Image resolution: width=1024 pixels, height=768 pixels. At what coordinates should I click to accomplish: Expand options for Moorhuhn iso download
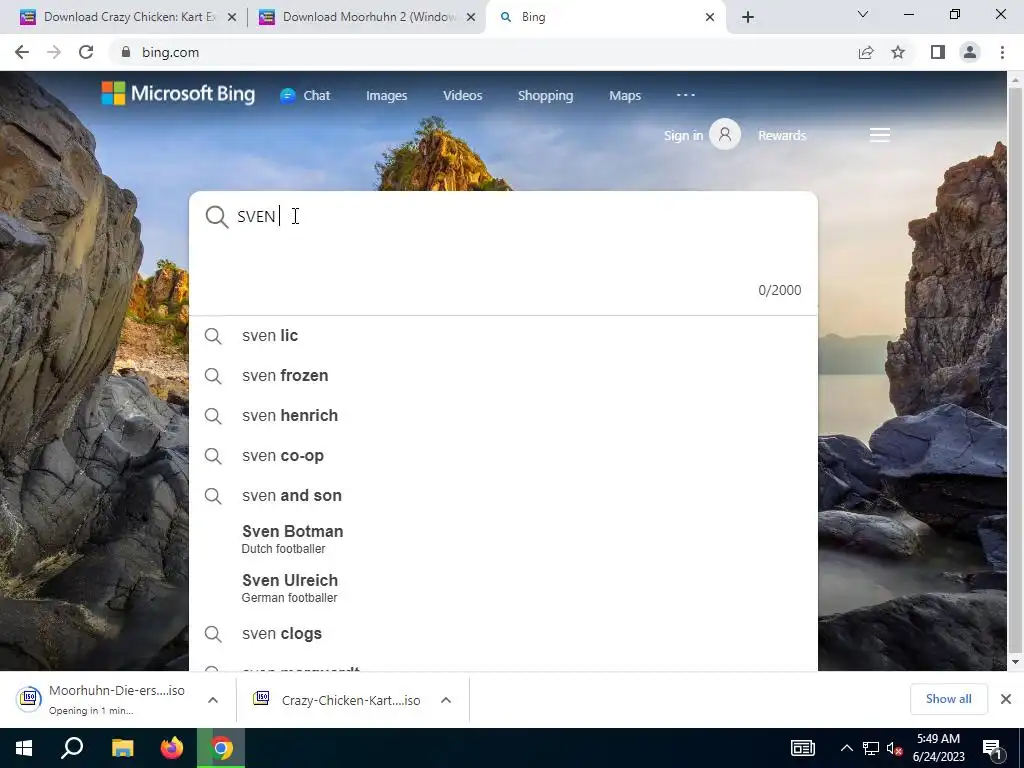click(213, 700)
